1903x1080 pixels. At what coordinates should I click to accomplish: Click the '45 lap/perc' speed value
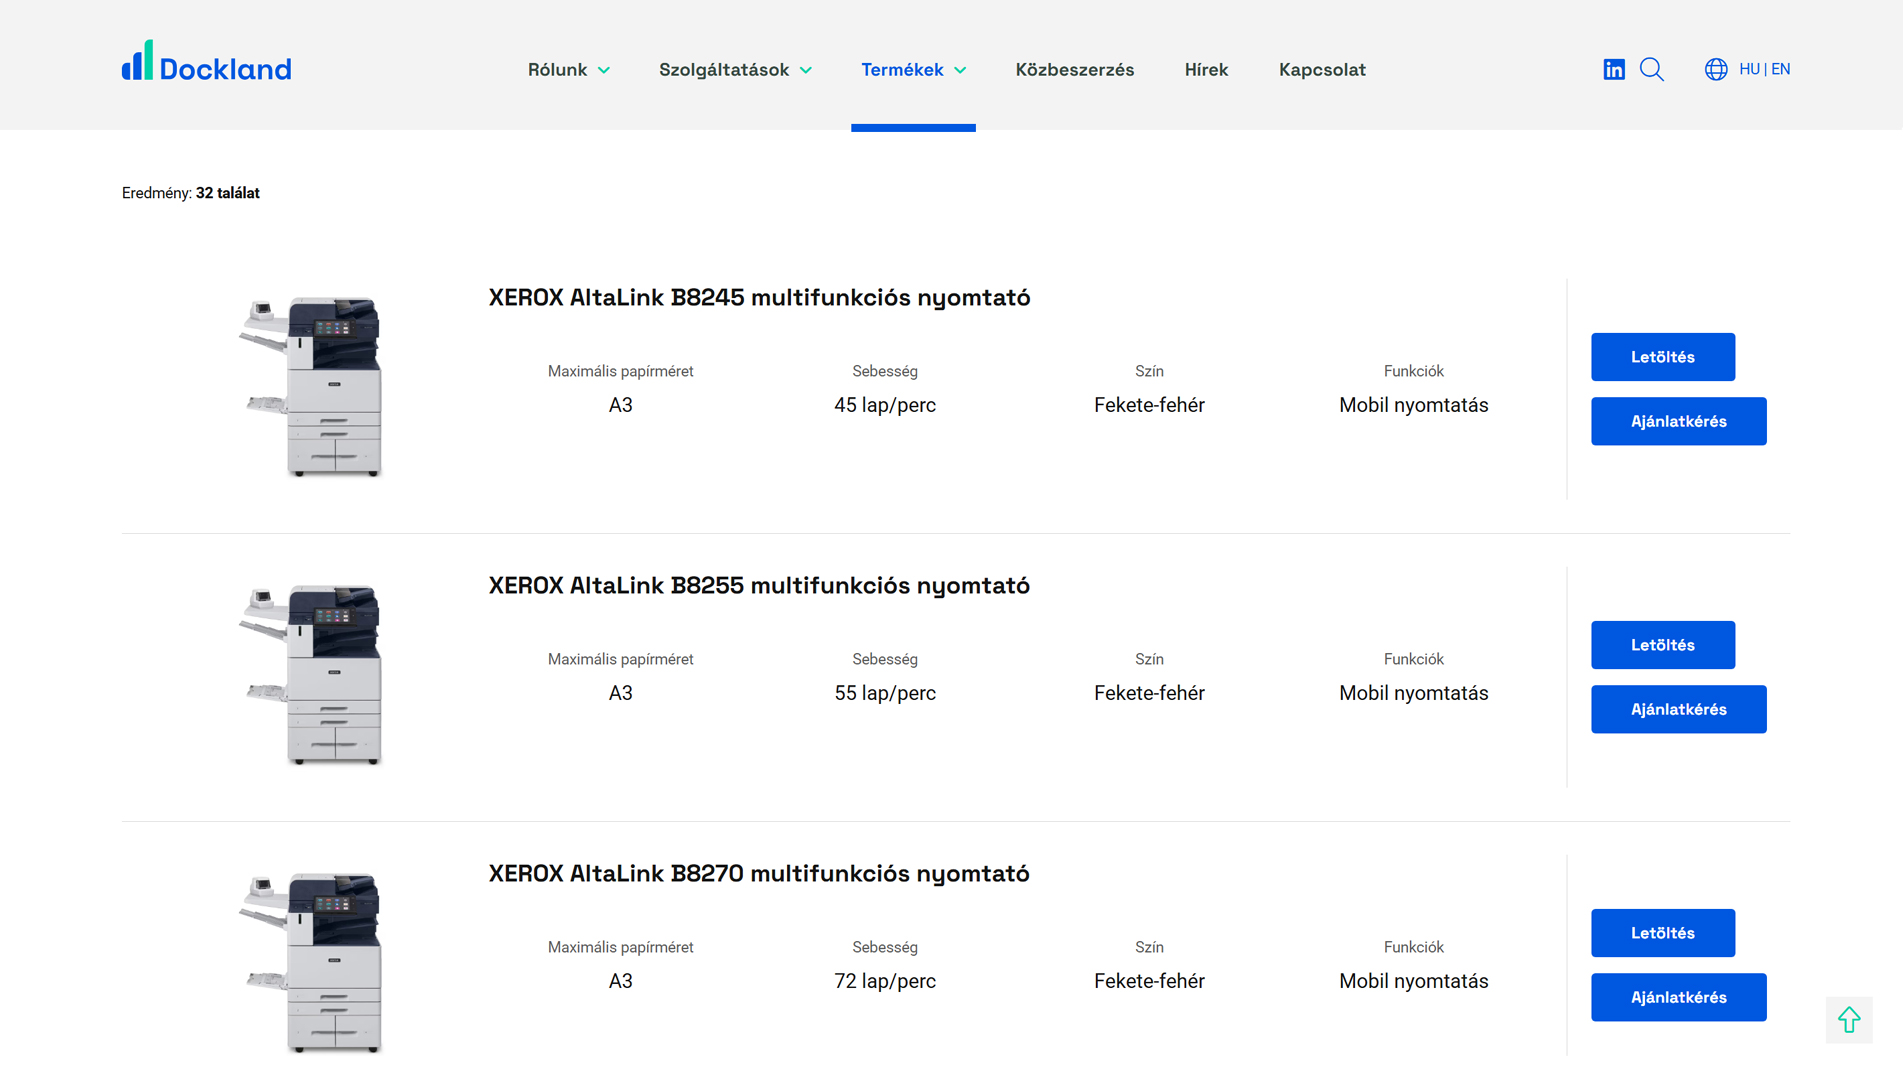pyautogui.click(x=885, y=405)
